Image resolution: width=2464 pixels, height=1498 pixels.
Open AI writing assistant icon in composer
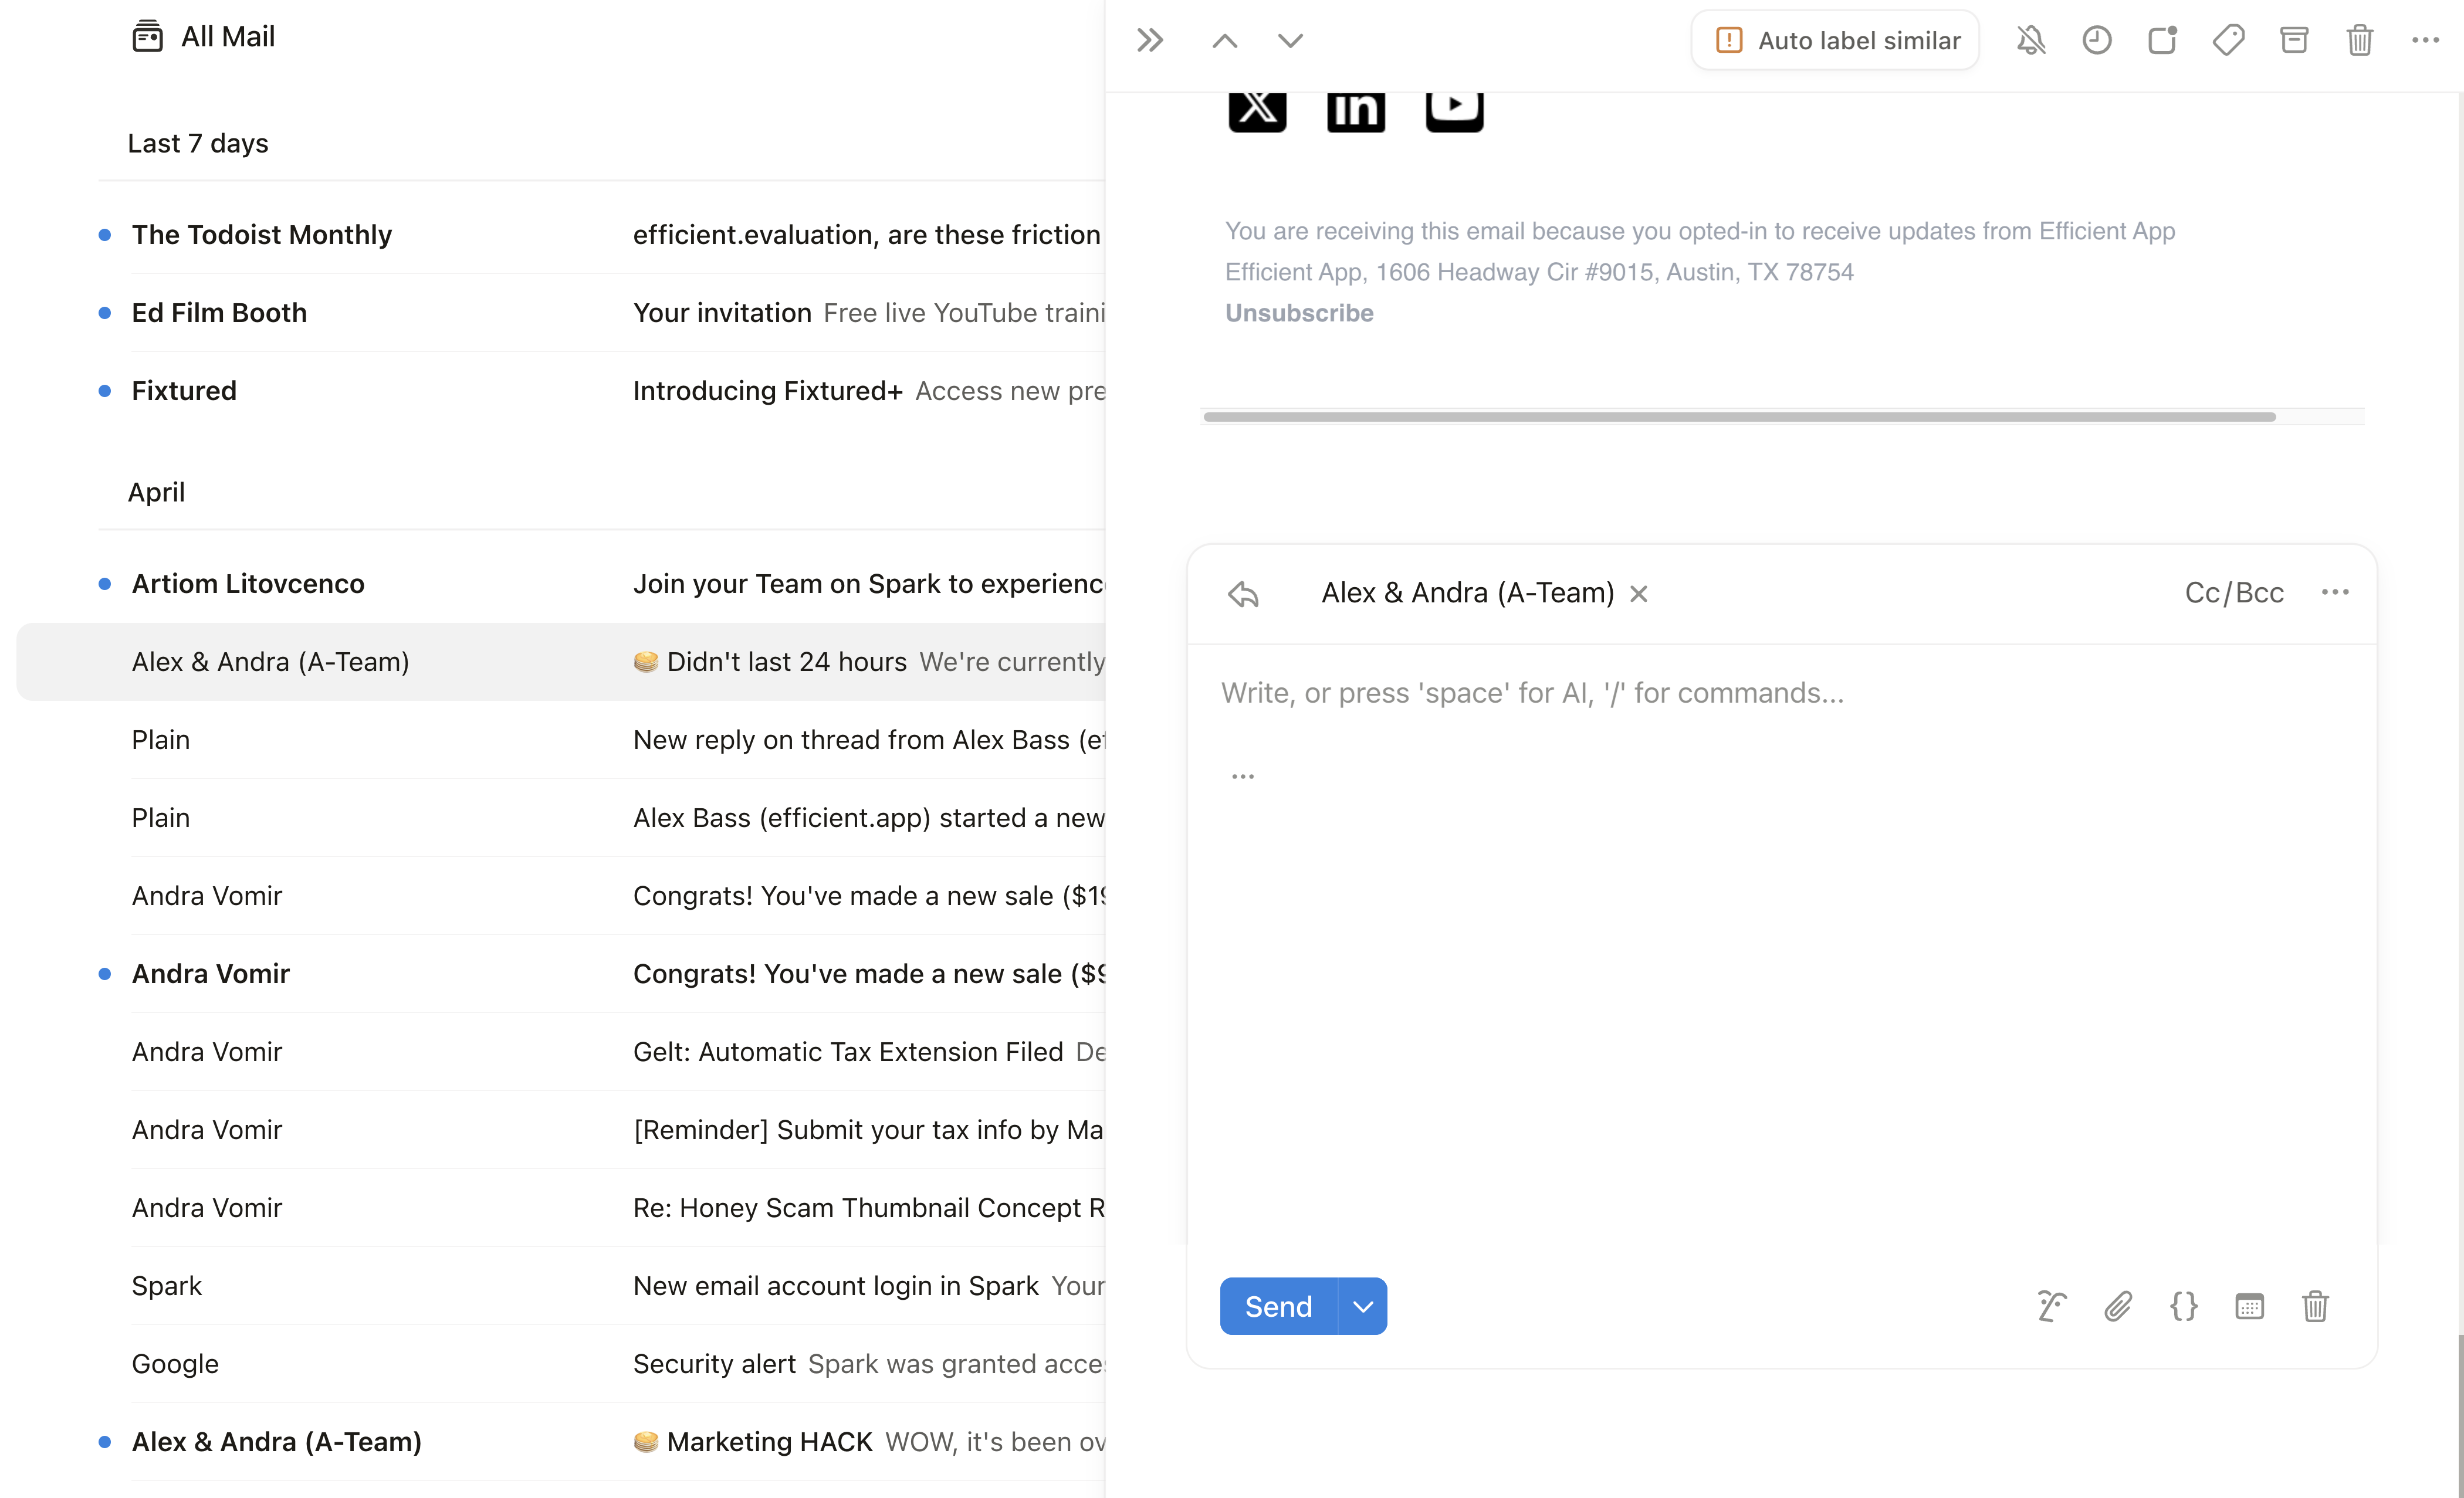coord(2052,1306)
